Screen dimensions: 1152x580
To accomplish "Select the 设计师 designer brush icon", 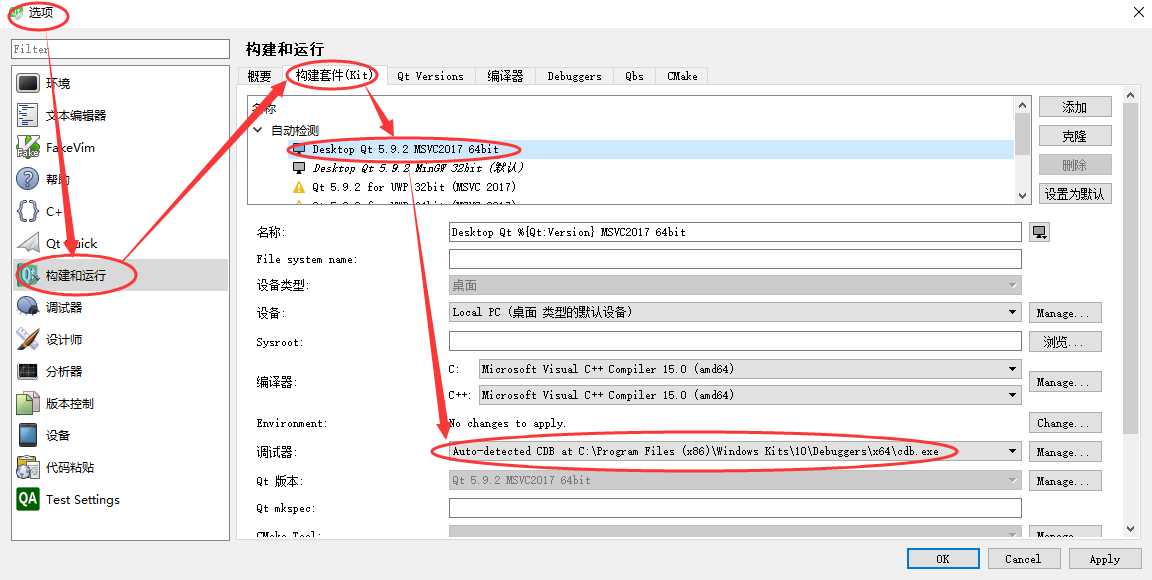I will click(x=28, y=339).
